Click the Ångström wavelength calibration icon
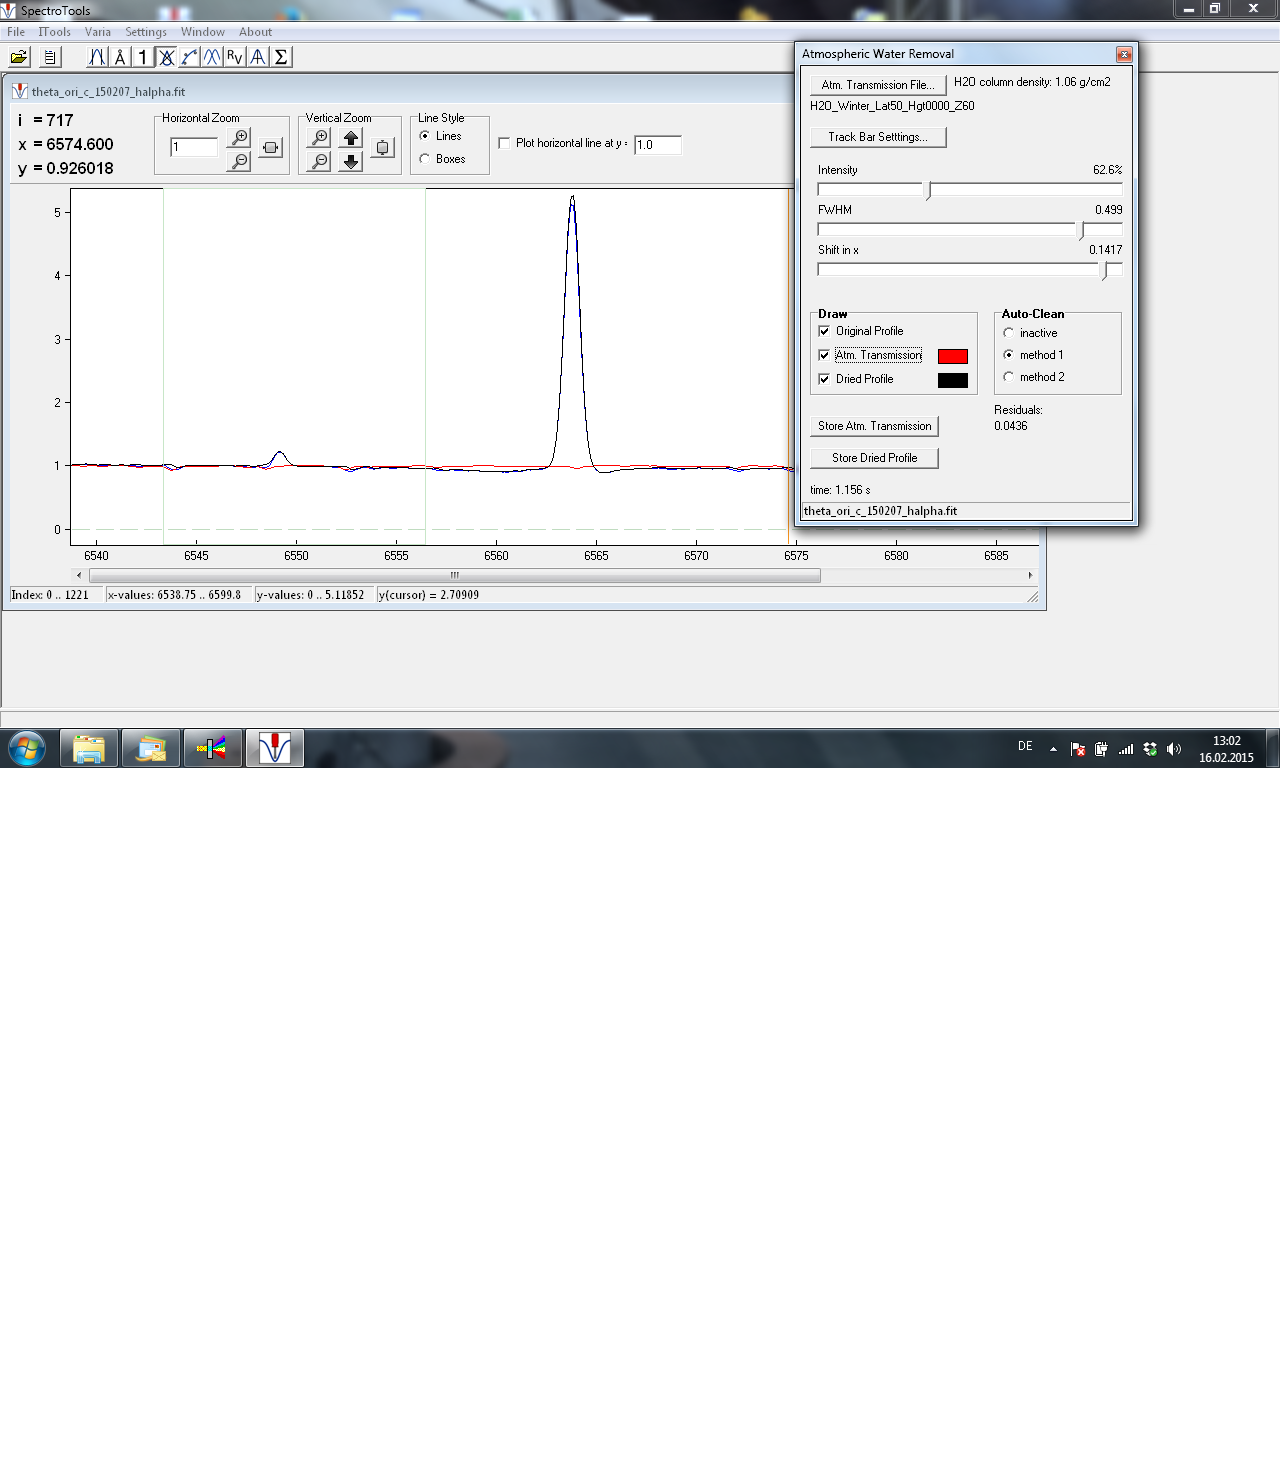 [120, 57]
